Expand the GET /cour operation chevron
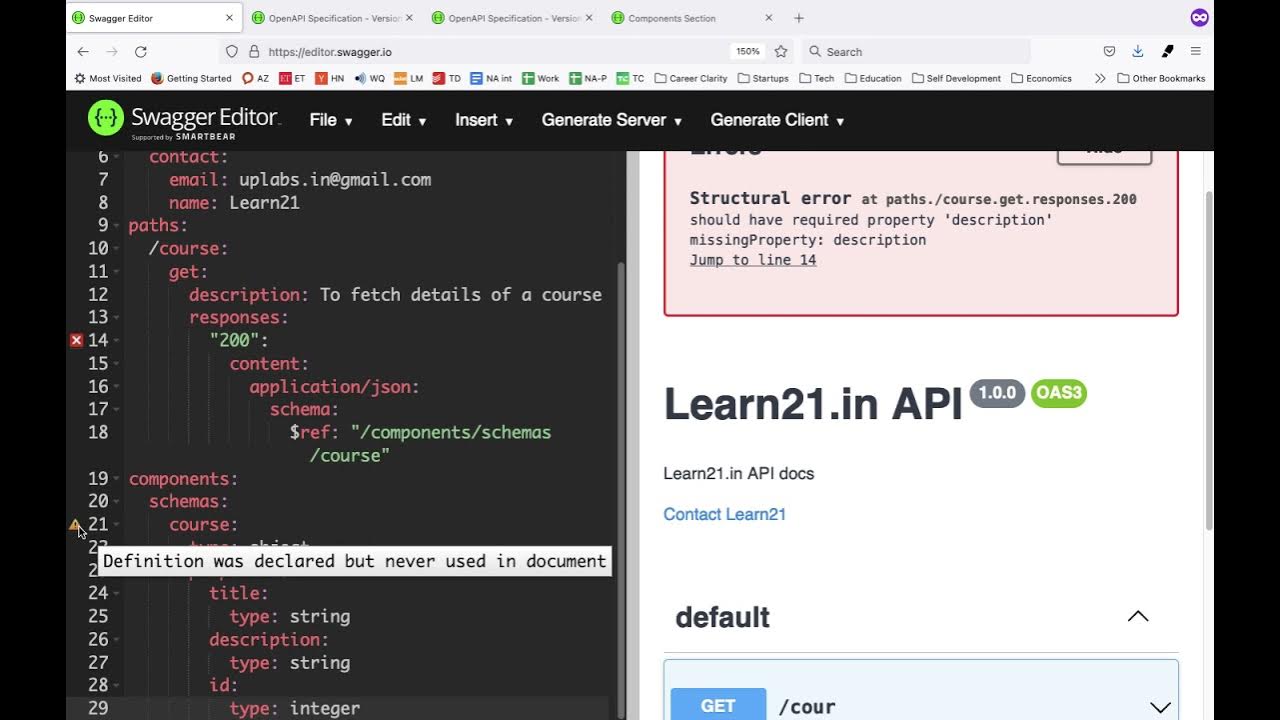This screenshot has height=720, width=1280. (x=1160, y=707)
